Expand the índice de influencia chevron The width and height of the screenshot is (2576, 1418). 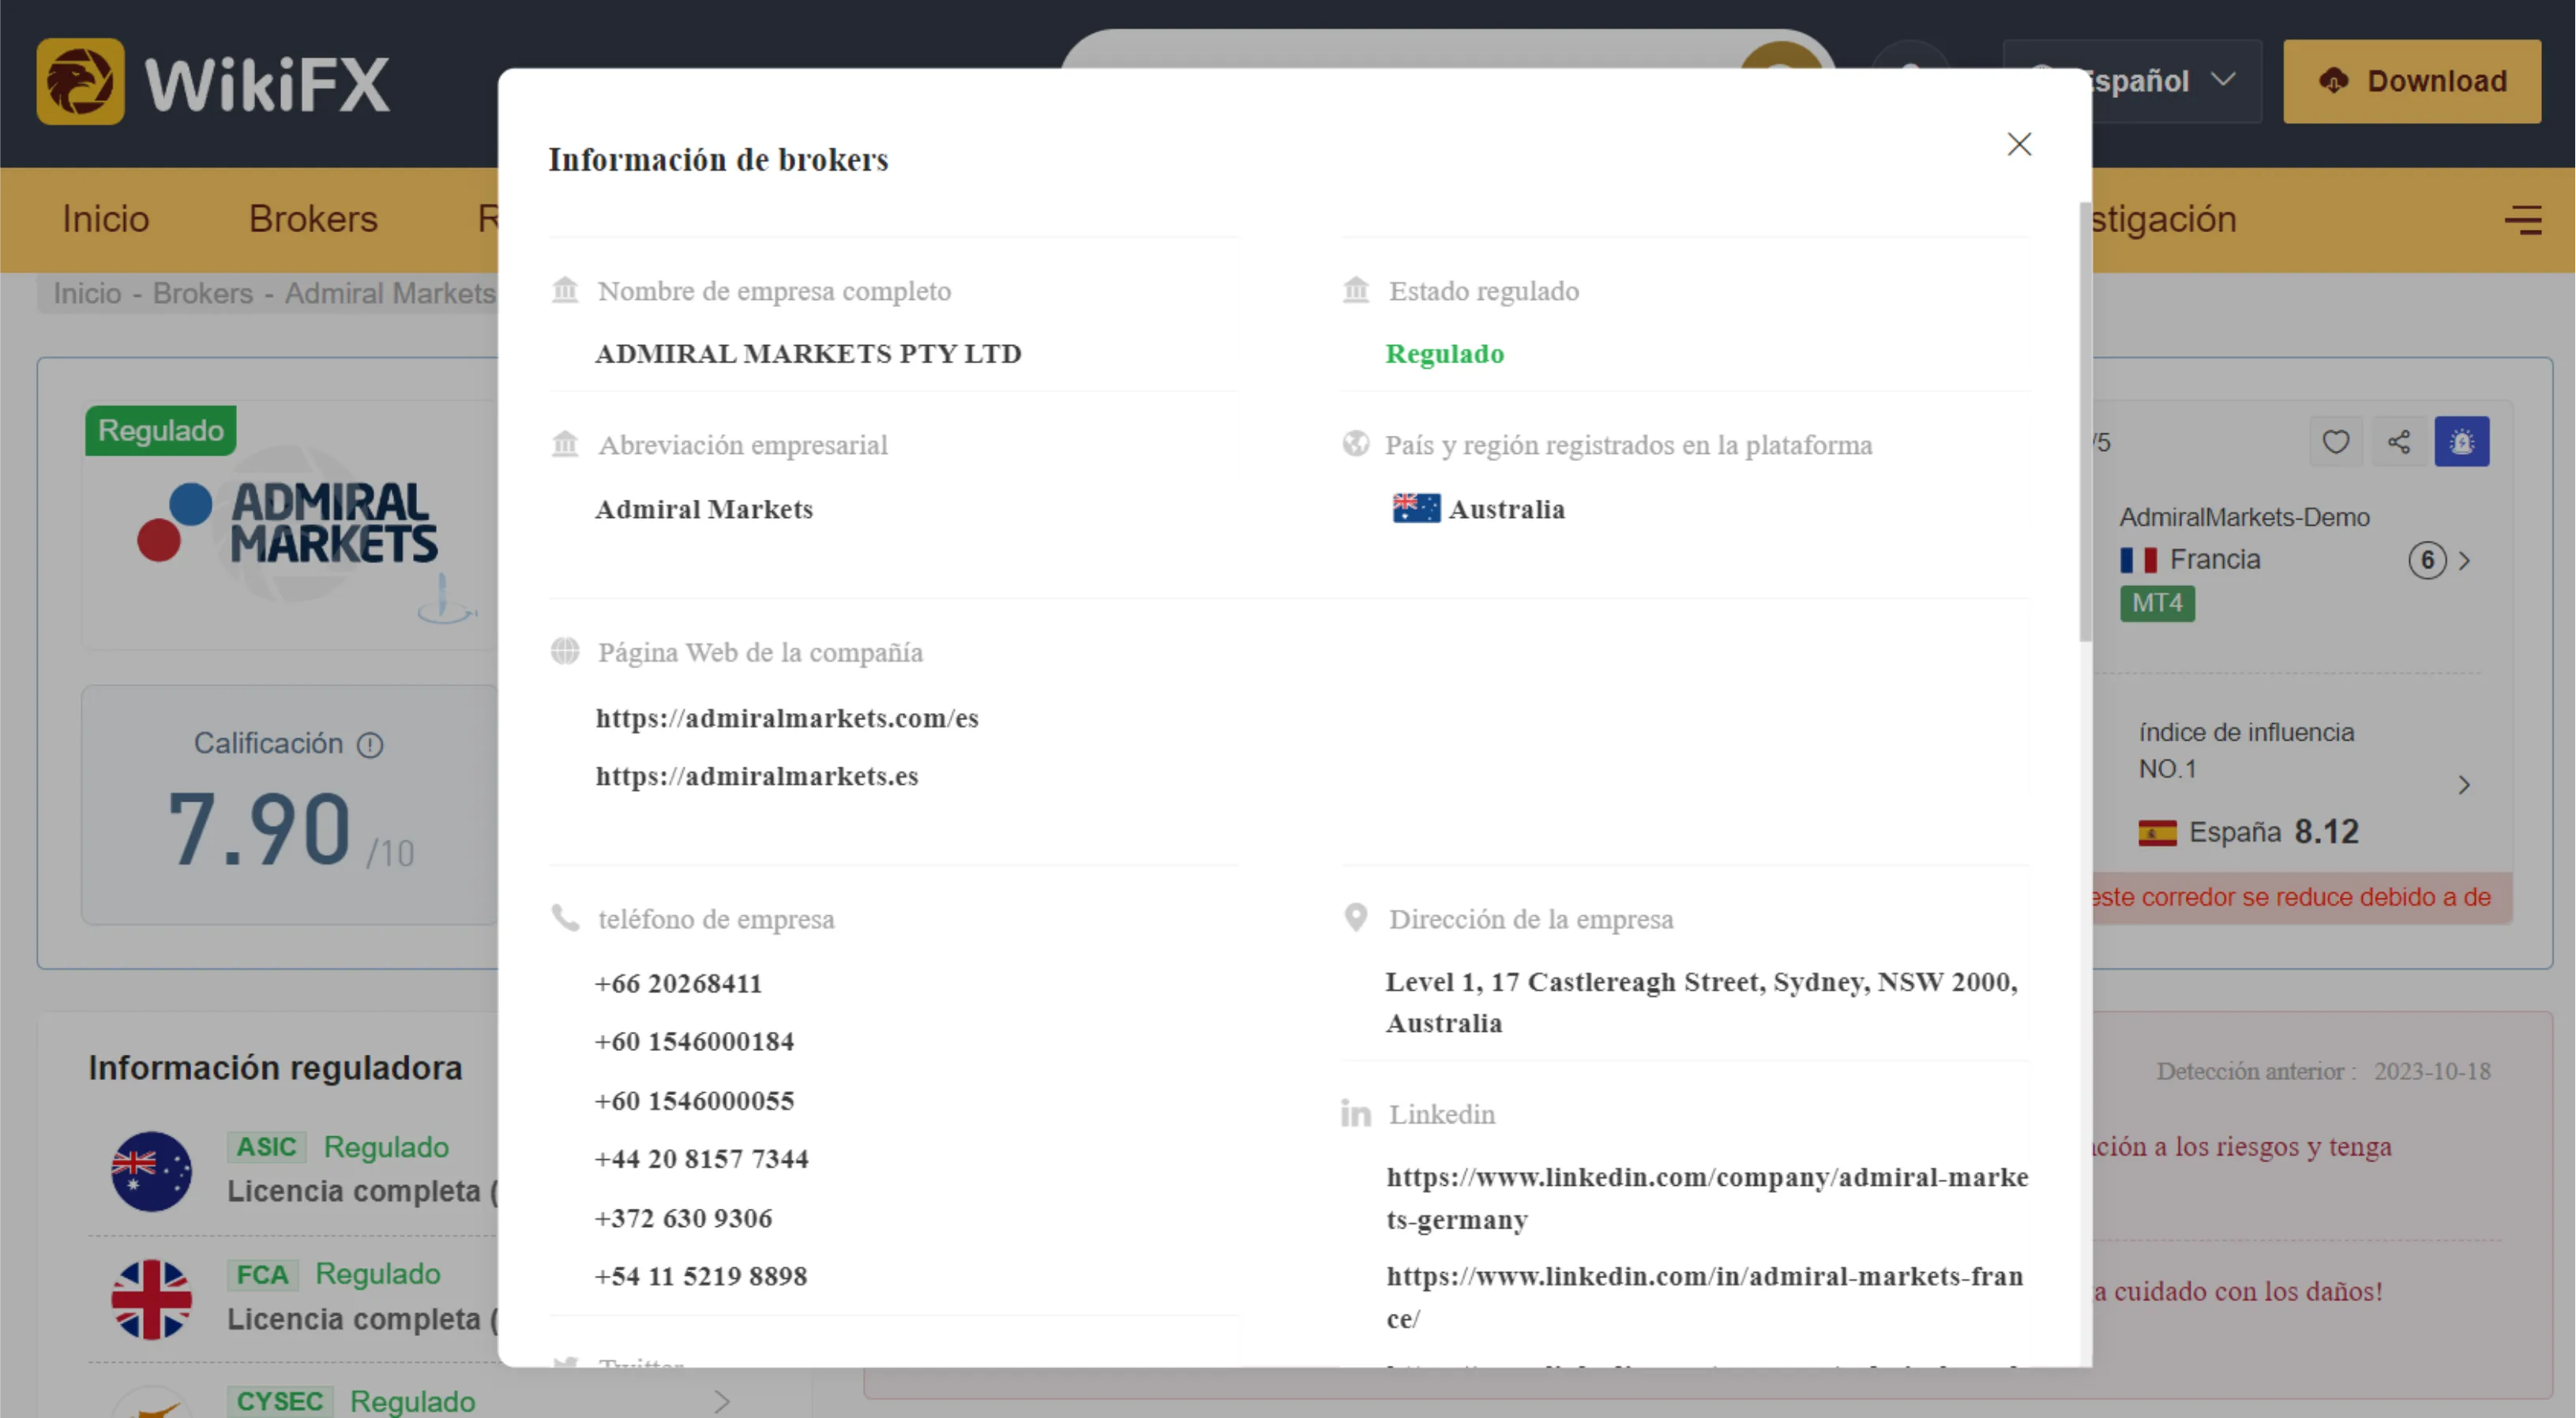[x=2464, y=785]
